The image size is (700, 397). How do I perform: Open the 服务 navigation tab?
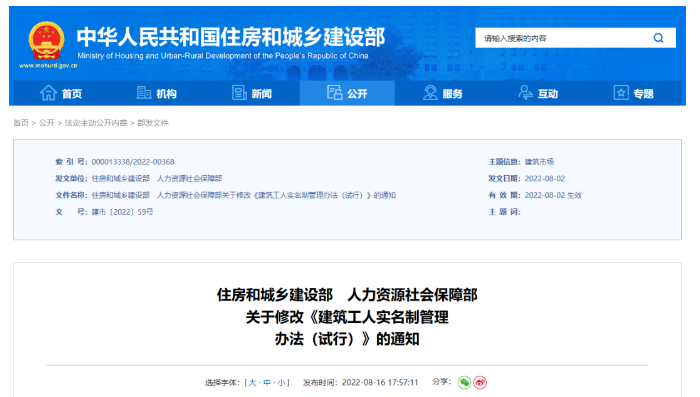coord(442,93)
